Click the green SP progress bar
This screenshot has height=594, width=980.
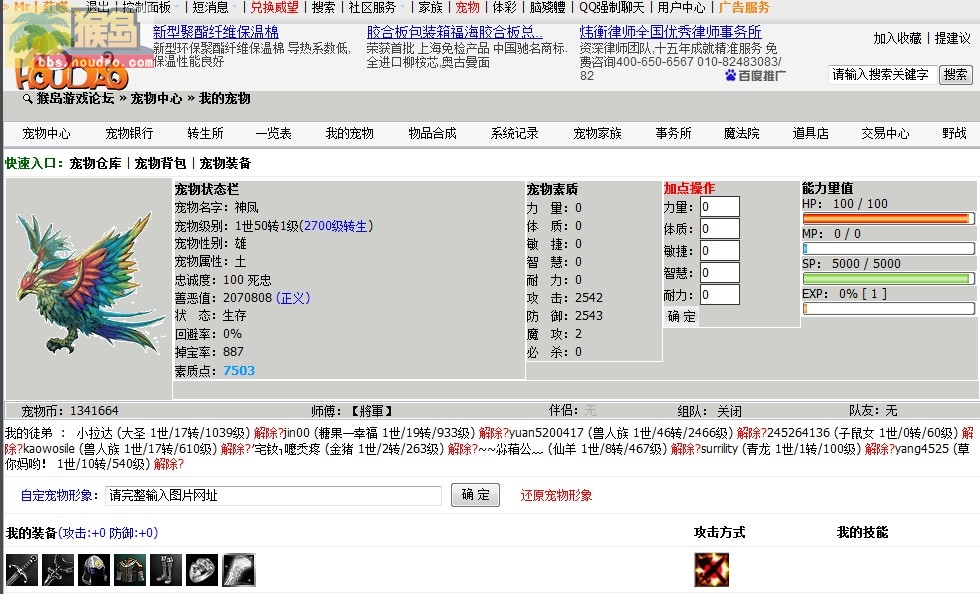pyautogui.click(x=888, y=278)
